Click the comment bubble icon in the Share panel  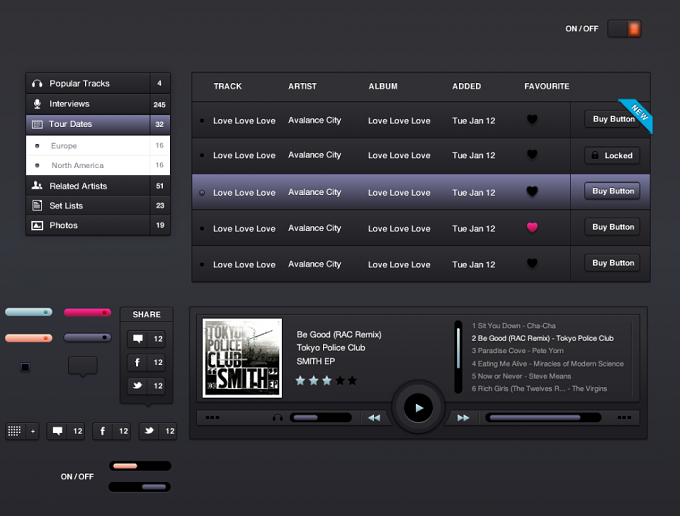point(137,339)
